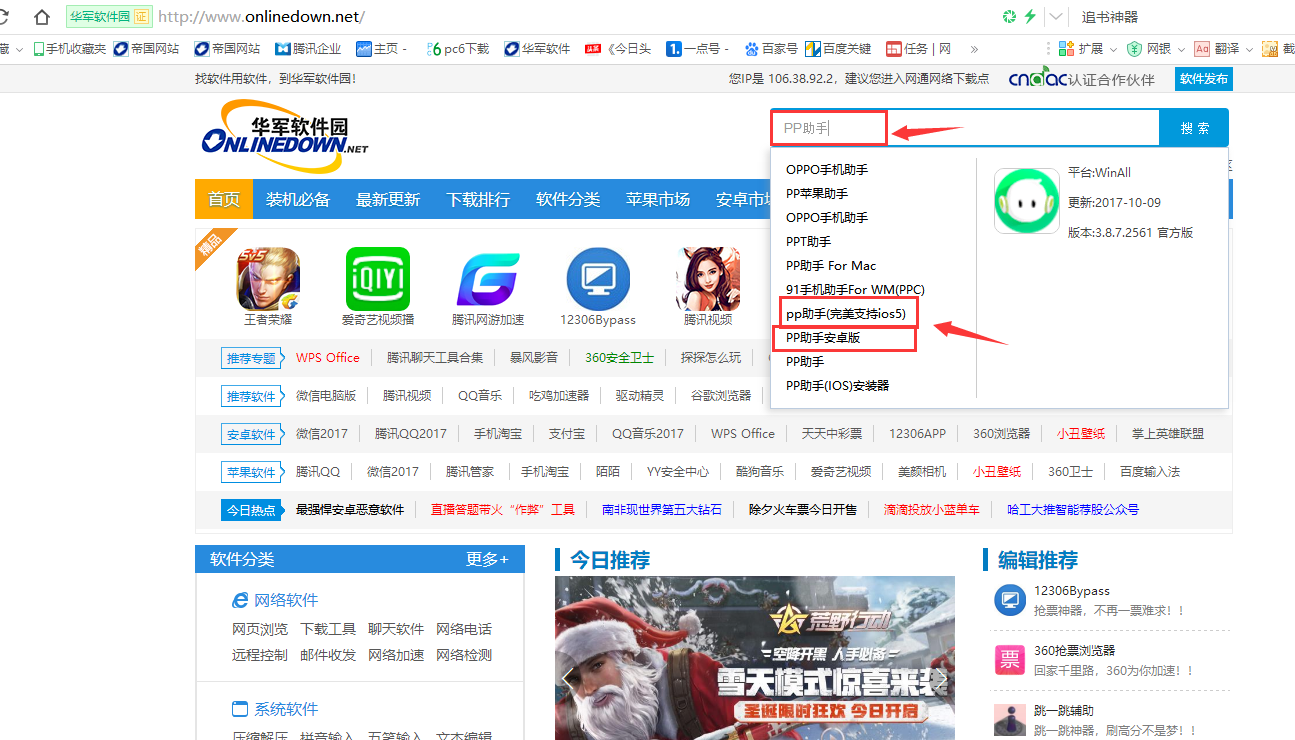Switch to the 软件分类 nav tab
Viewport: 1295px width, 740px height.
pos(568,199)
